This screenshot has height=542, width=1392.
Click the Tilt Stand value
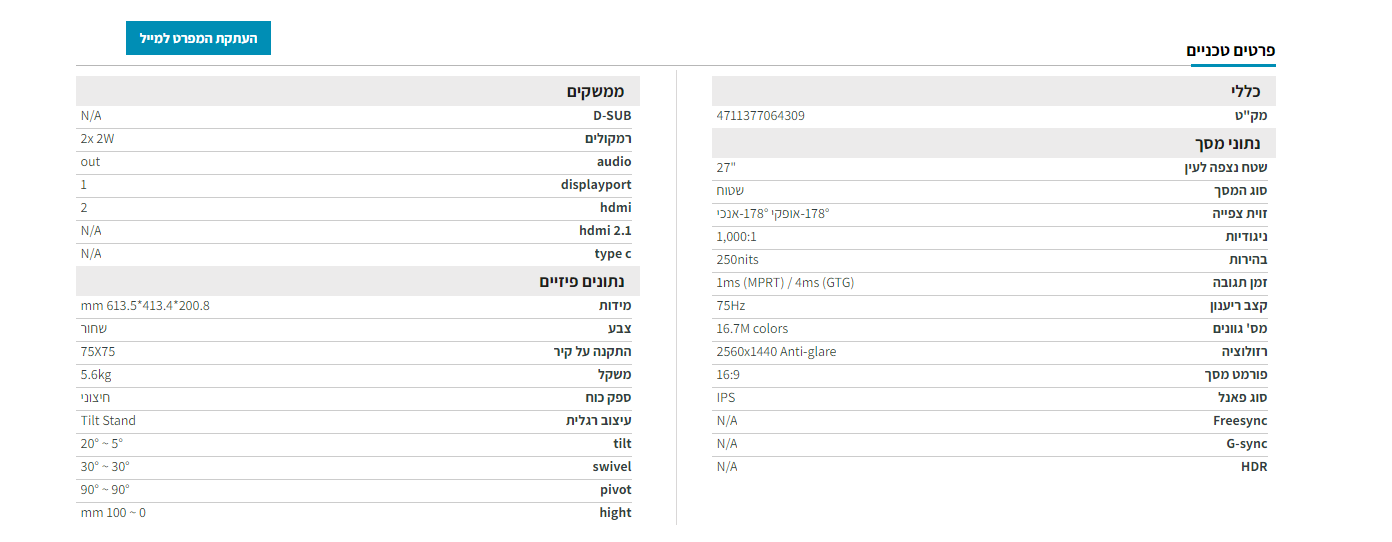point(108,421)
